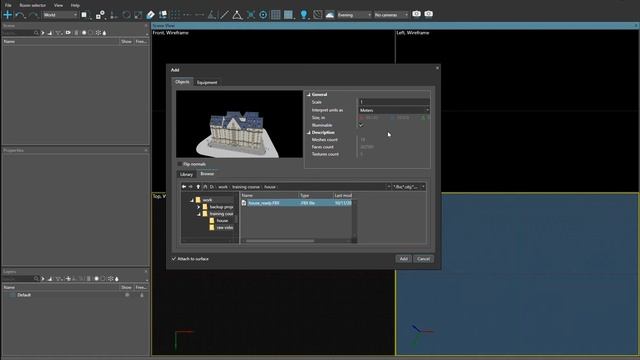The height and width of the screenshot is (360, 640).
Task: Click the blue plus Add object icon
Action: point(7,15)
